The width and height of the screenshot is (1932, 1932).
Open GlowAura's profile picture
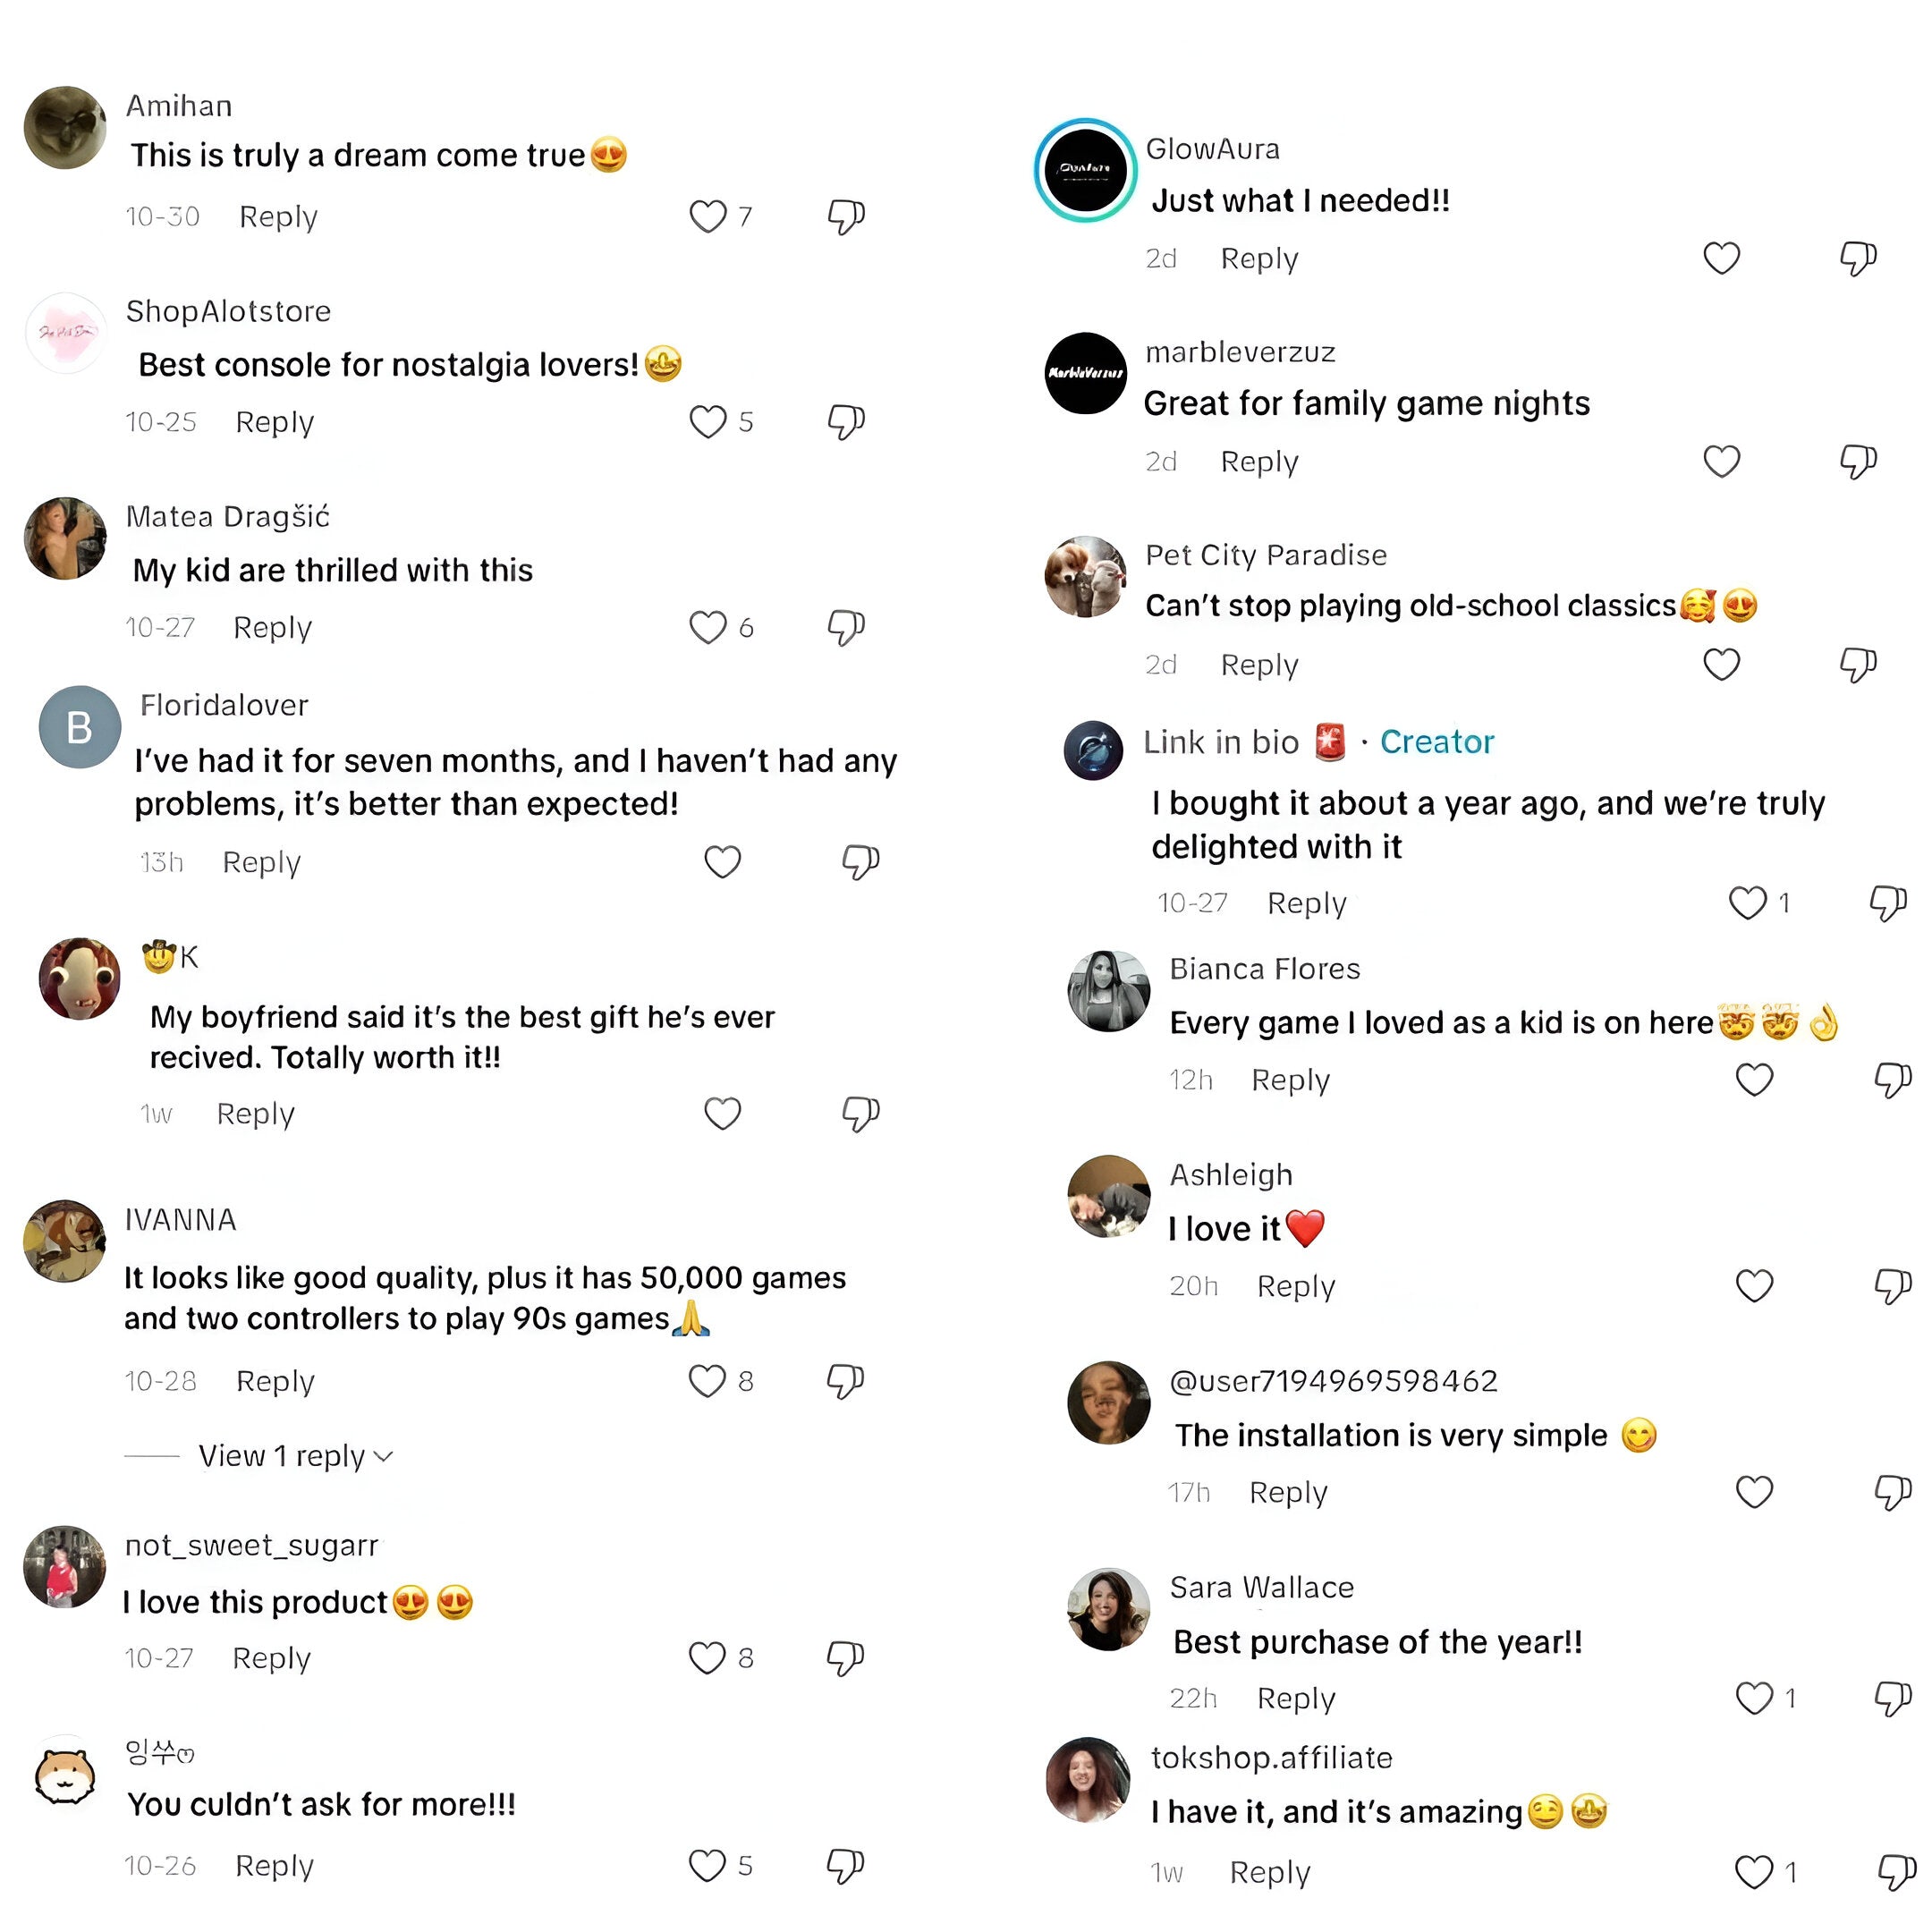[x=1085, y=170]
